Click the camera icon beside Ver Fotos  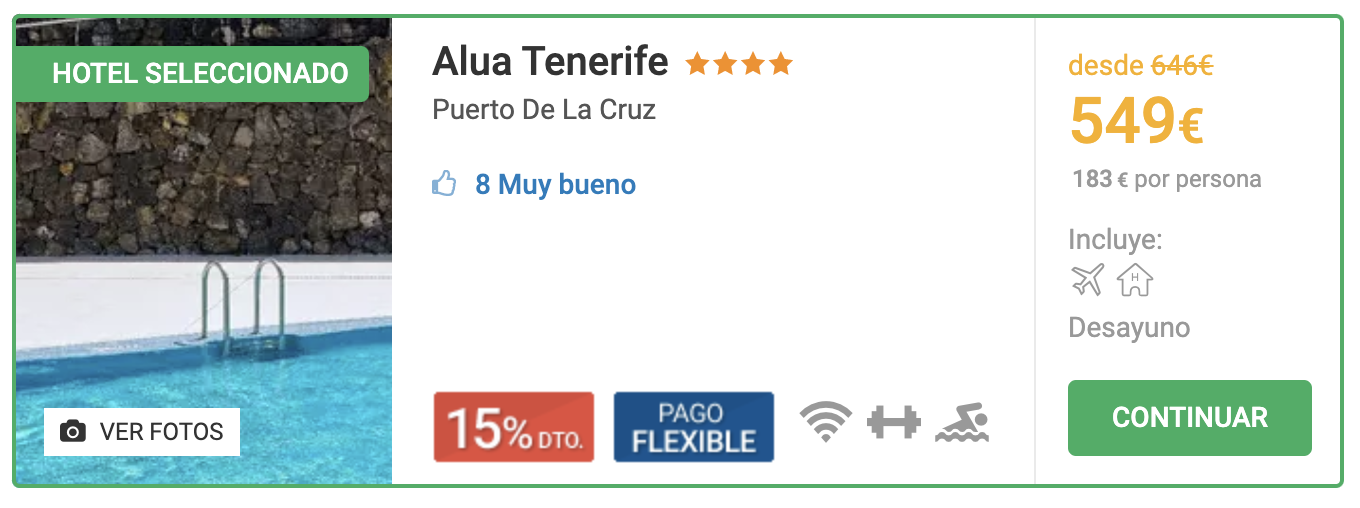[72, 432]
